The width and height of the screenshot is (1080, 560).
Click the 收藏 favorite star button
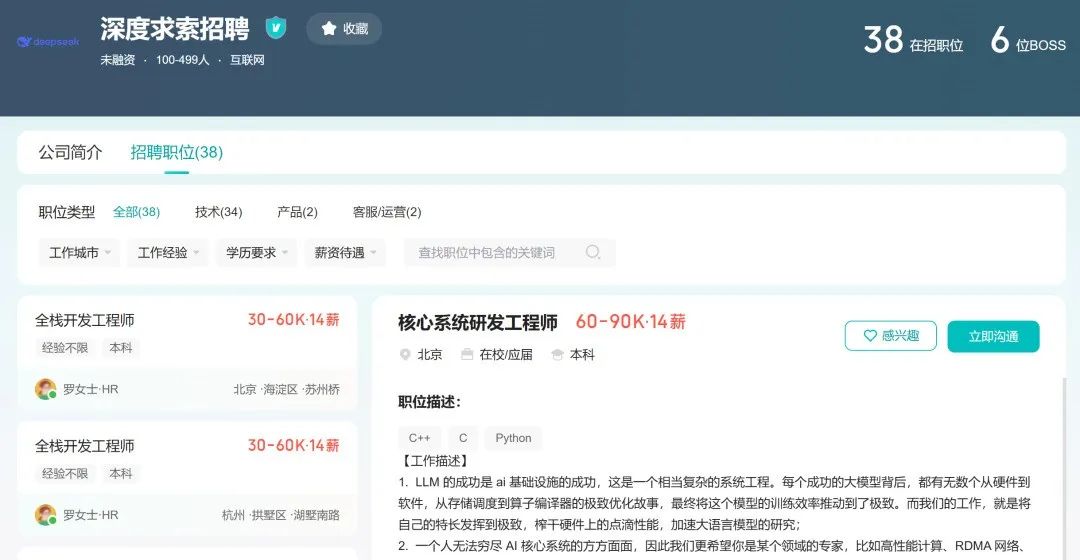344,29
